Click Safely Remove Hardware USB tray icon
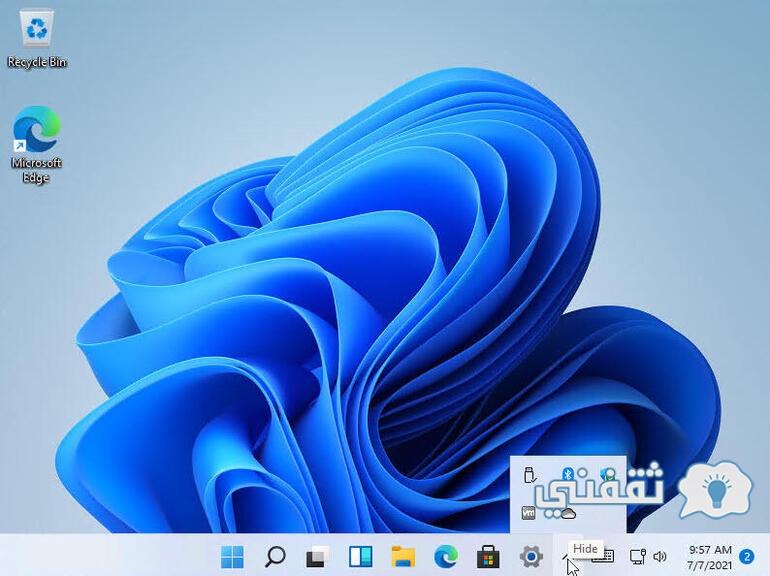770x576 pixels. [x=529, y=475]
